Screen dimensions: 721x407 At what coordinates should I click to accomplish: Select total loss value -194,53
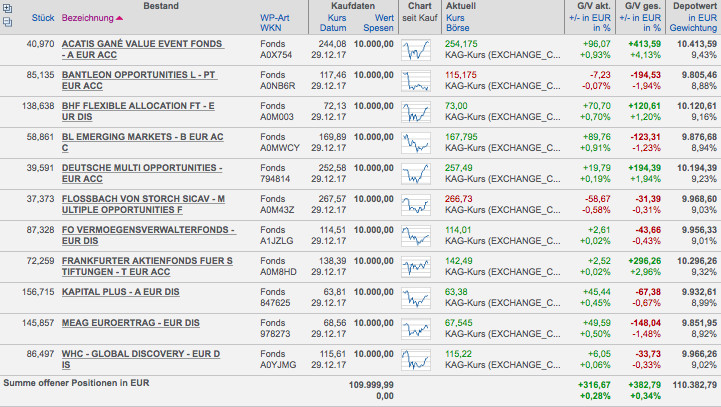click(645, 75)
